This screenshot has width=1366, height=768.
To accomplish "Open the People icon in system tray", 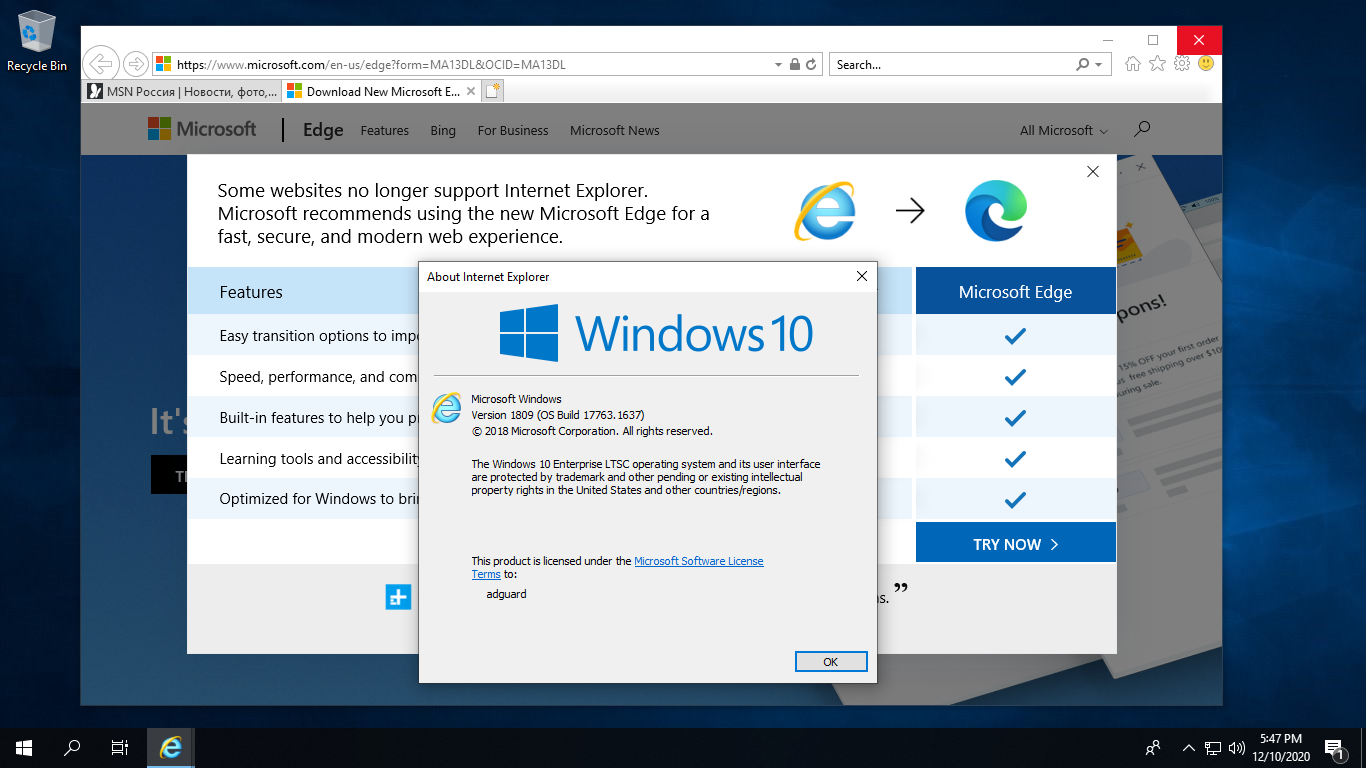I will click(x=1153, y=747).
